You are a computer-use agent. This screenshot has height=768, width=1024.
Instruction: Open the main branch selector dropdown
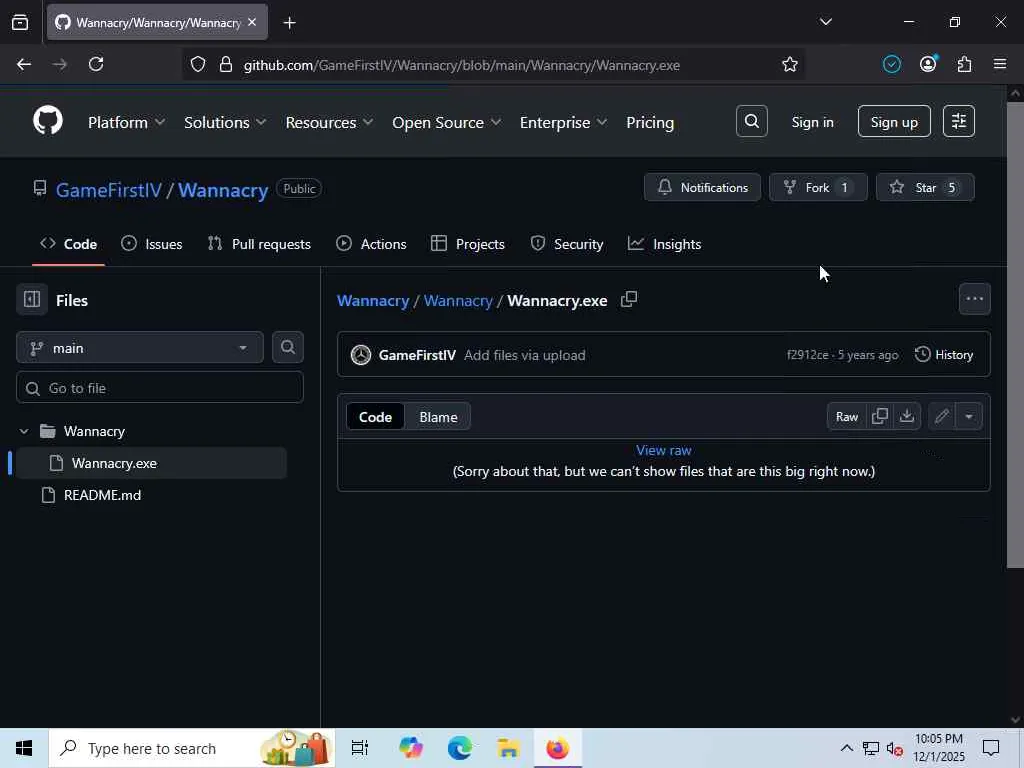(x=140, y=347)
